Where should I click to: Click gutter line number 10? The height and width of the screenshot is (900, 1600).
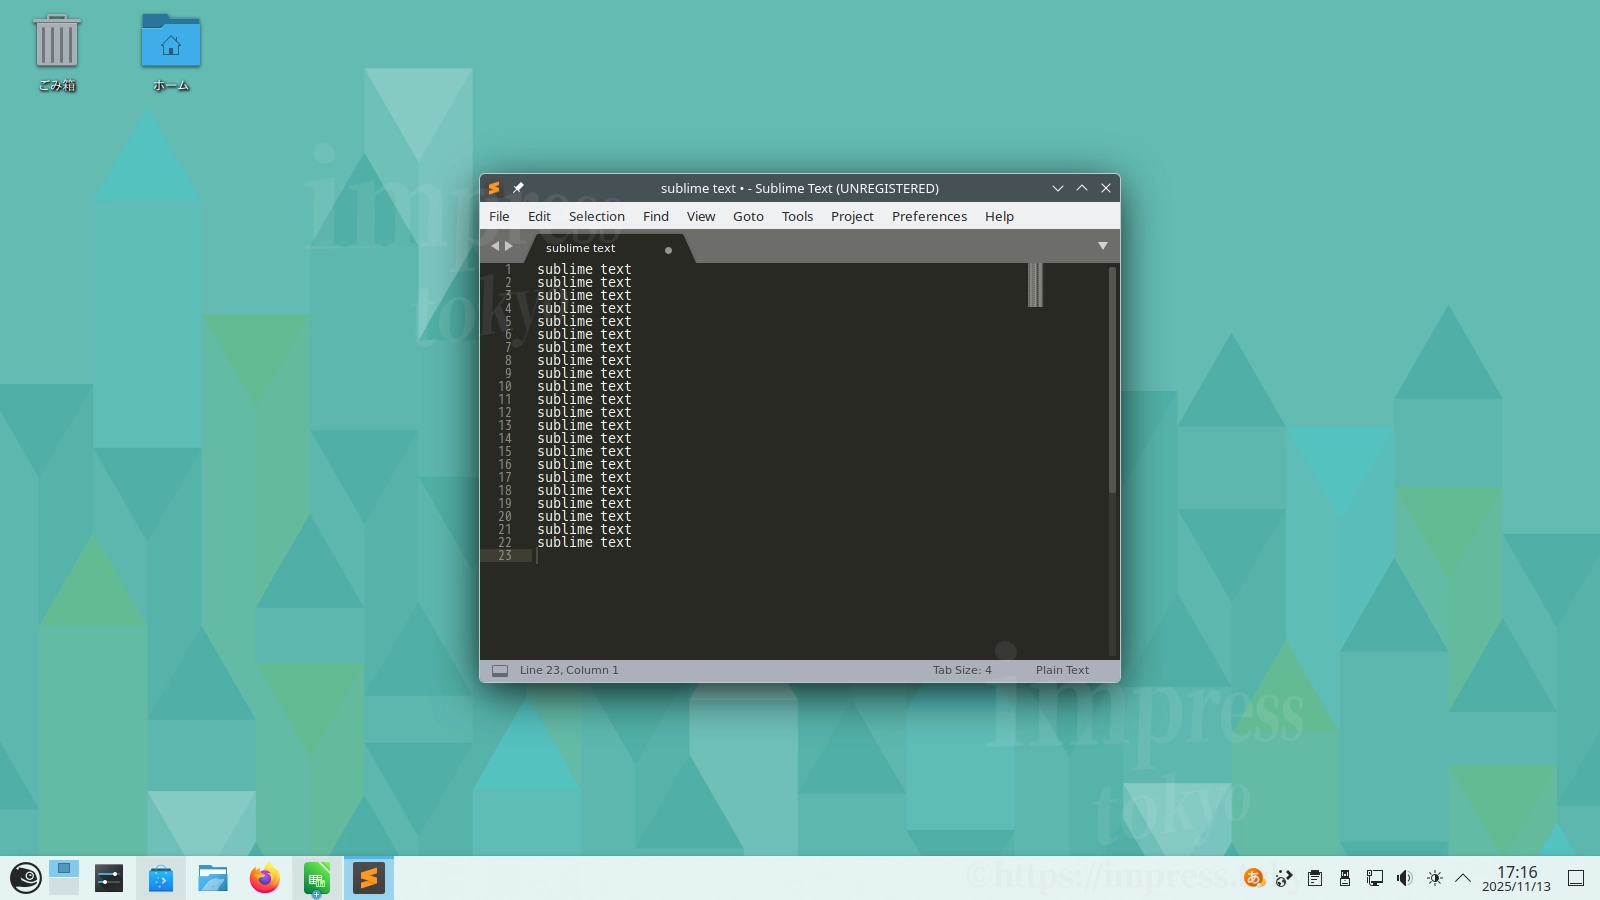pyautogui.click(x=505, y=386)
